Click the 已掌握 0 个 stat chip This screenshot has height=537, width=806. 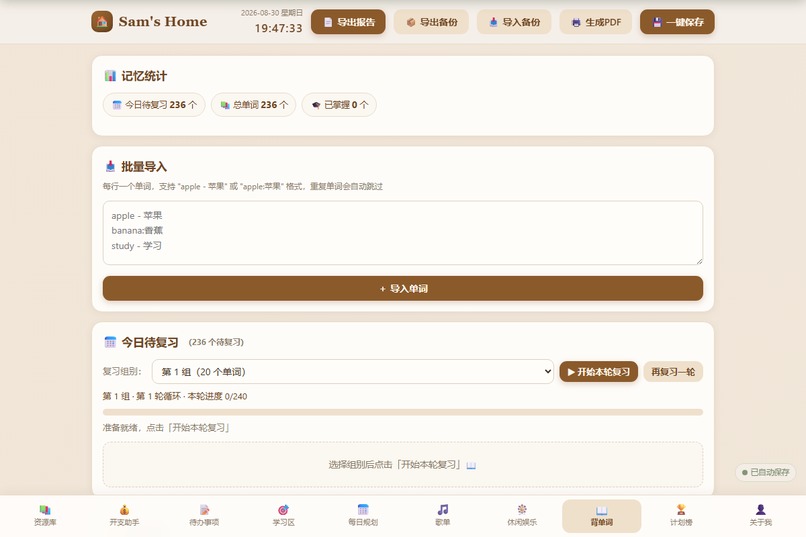pyautogui.click(x=339, y=105)
